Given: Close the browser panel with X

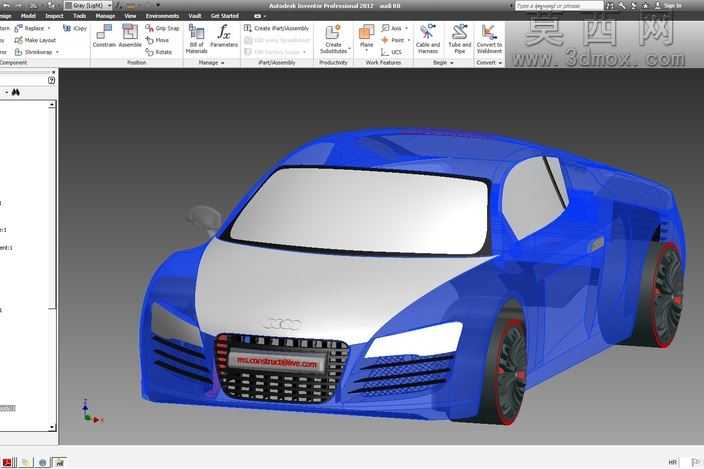Looking at the screenshot, I should pyautogui.click(x=53, y=72).
